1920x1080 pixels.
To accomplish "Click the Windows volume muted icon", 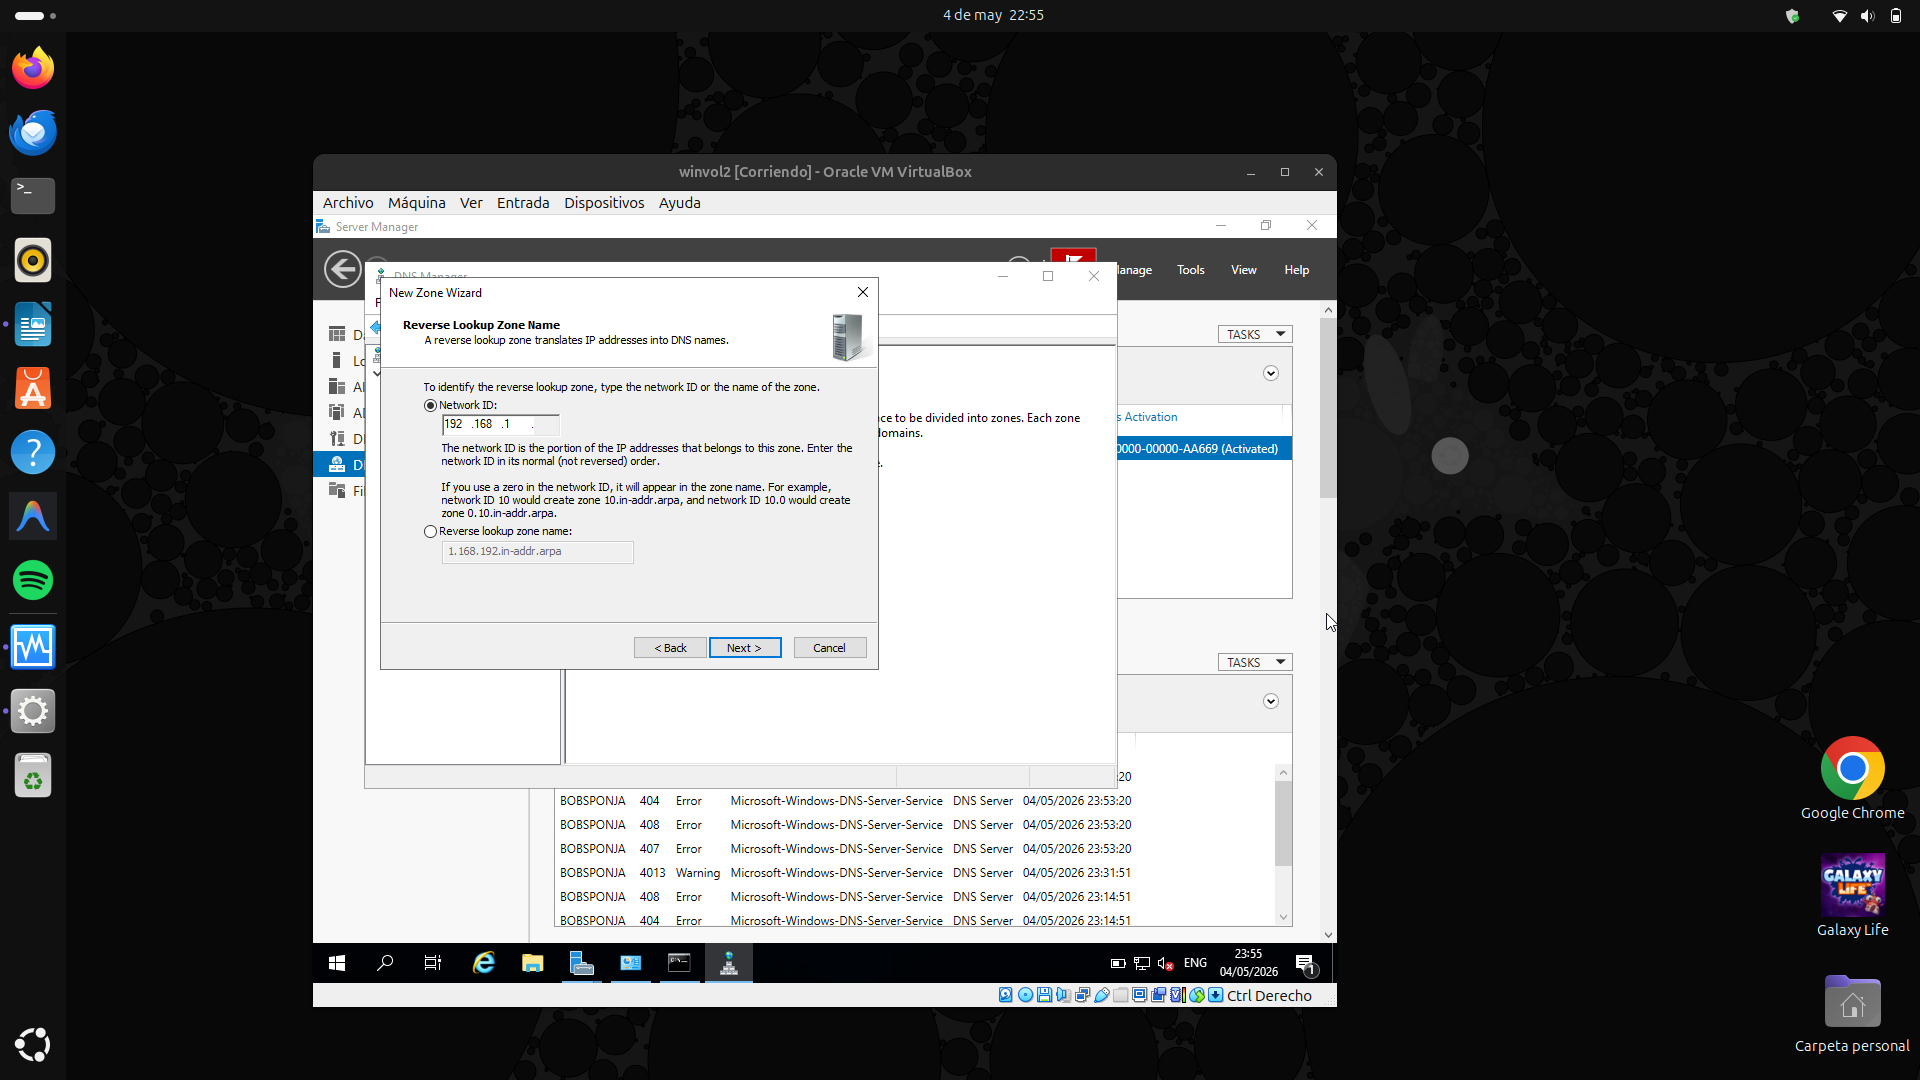I will (x=1165, y=963).
